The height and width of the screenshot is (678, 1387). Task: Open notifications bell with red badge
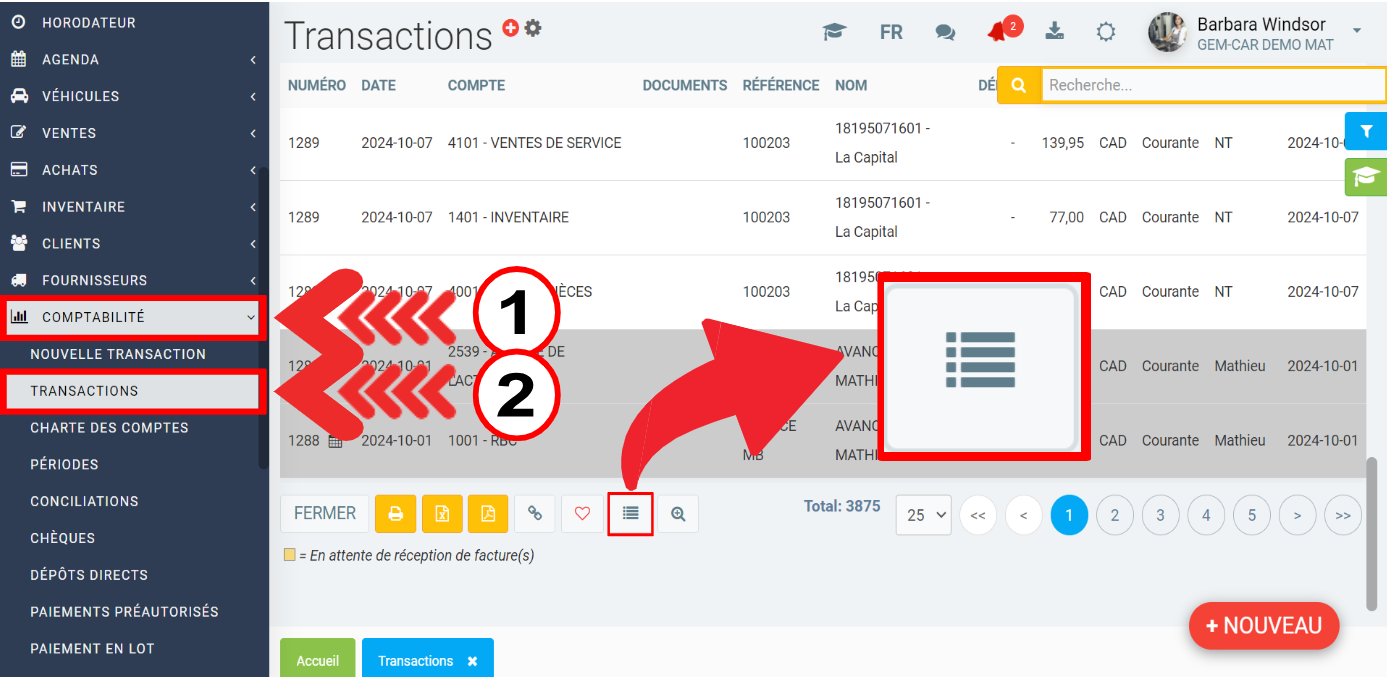pos(998,31)
